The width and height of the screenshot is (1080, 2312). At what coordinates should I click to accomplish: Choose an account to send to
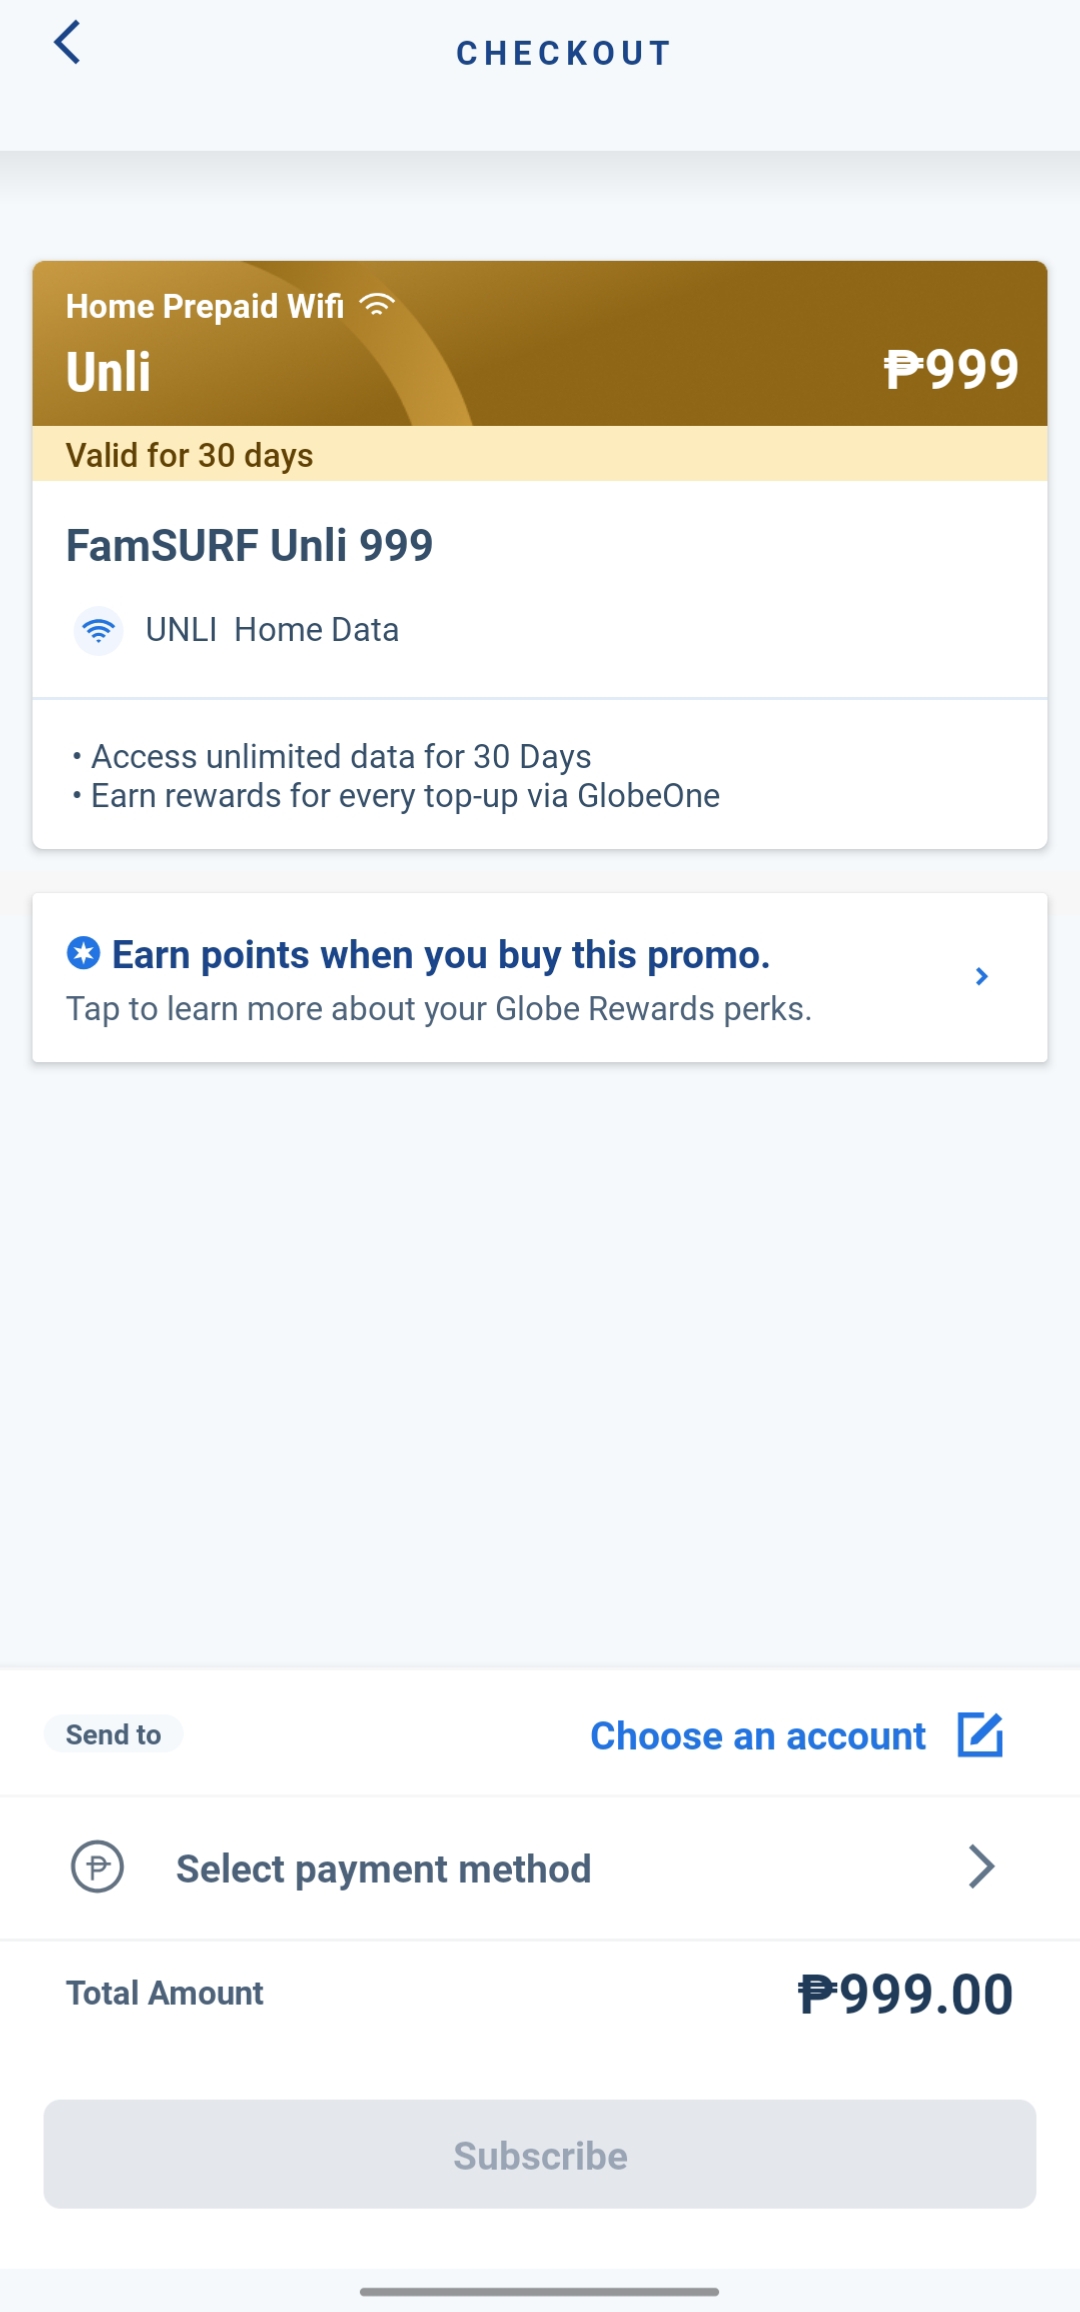click(758, 1736)
